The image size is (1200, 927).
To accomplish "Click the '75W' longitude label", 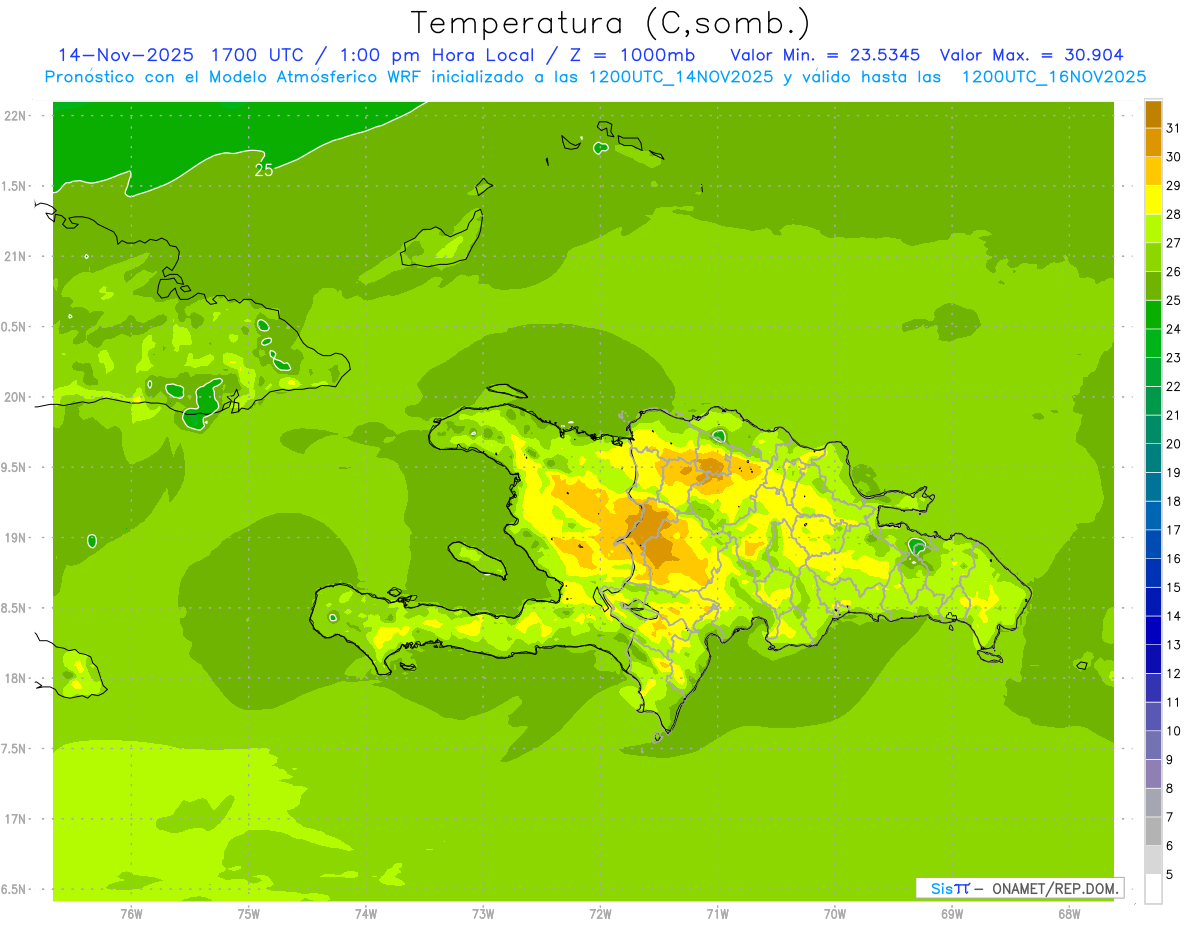I will pyautogui.click(x=248, y=914).
